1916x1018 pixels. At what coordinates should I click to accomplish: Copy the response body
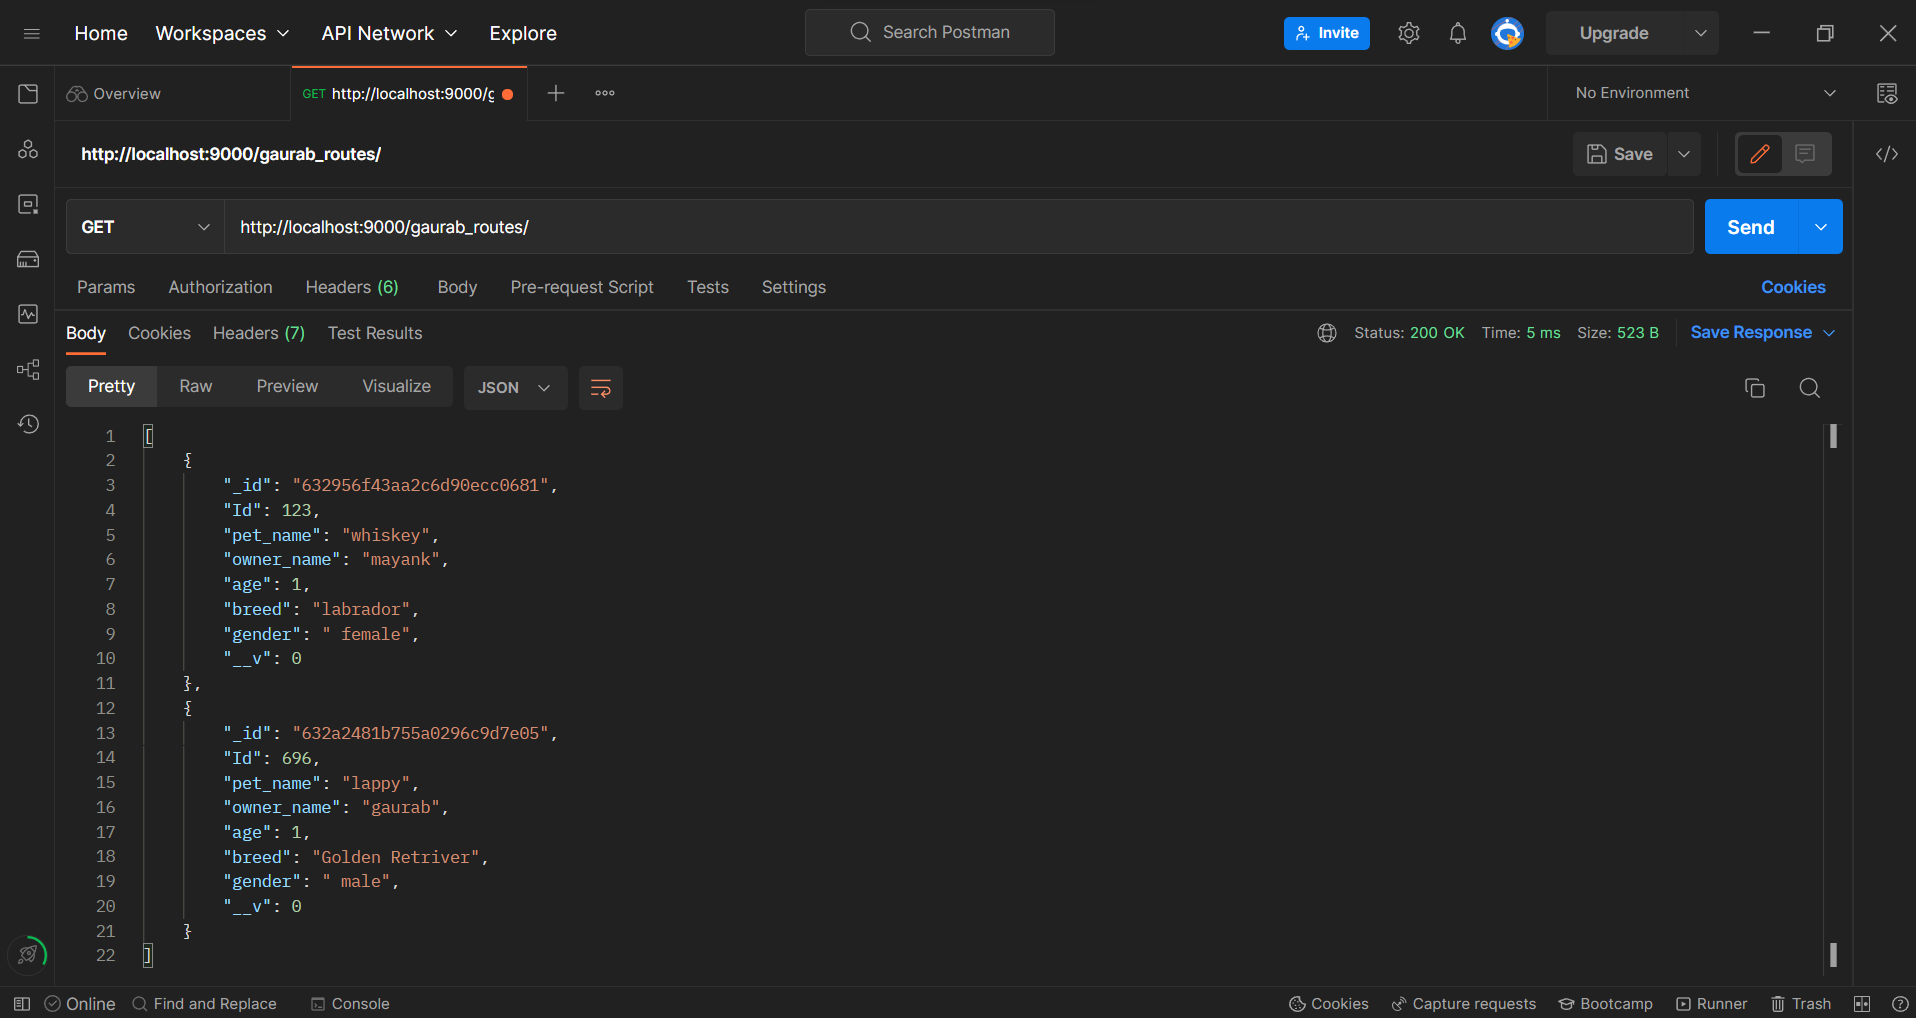tap(1755, 387)
